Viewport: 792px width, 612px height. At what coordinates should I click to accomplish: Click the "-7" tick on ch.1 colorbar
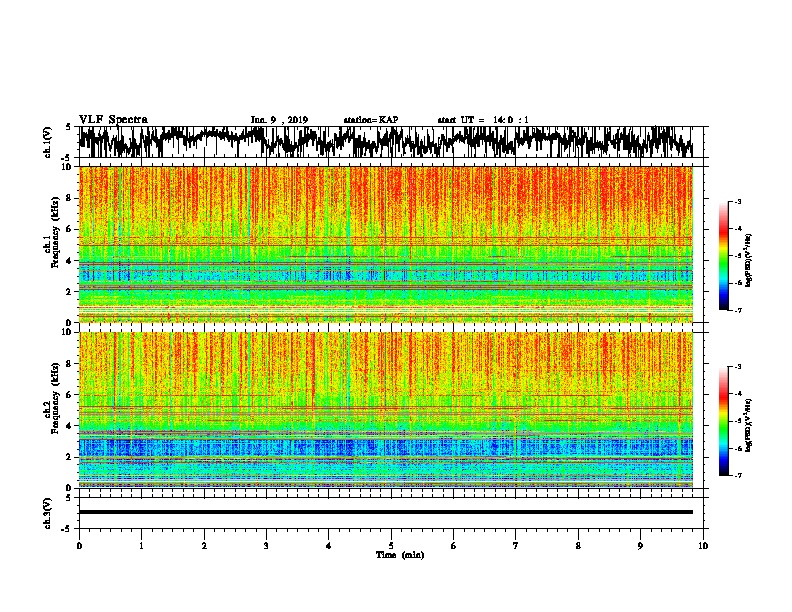pos(737,310)
